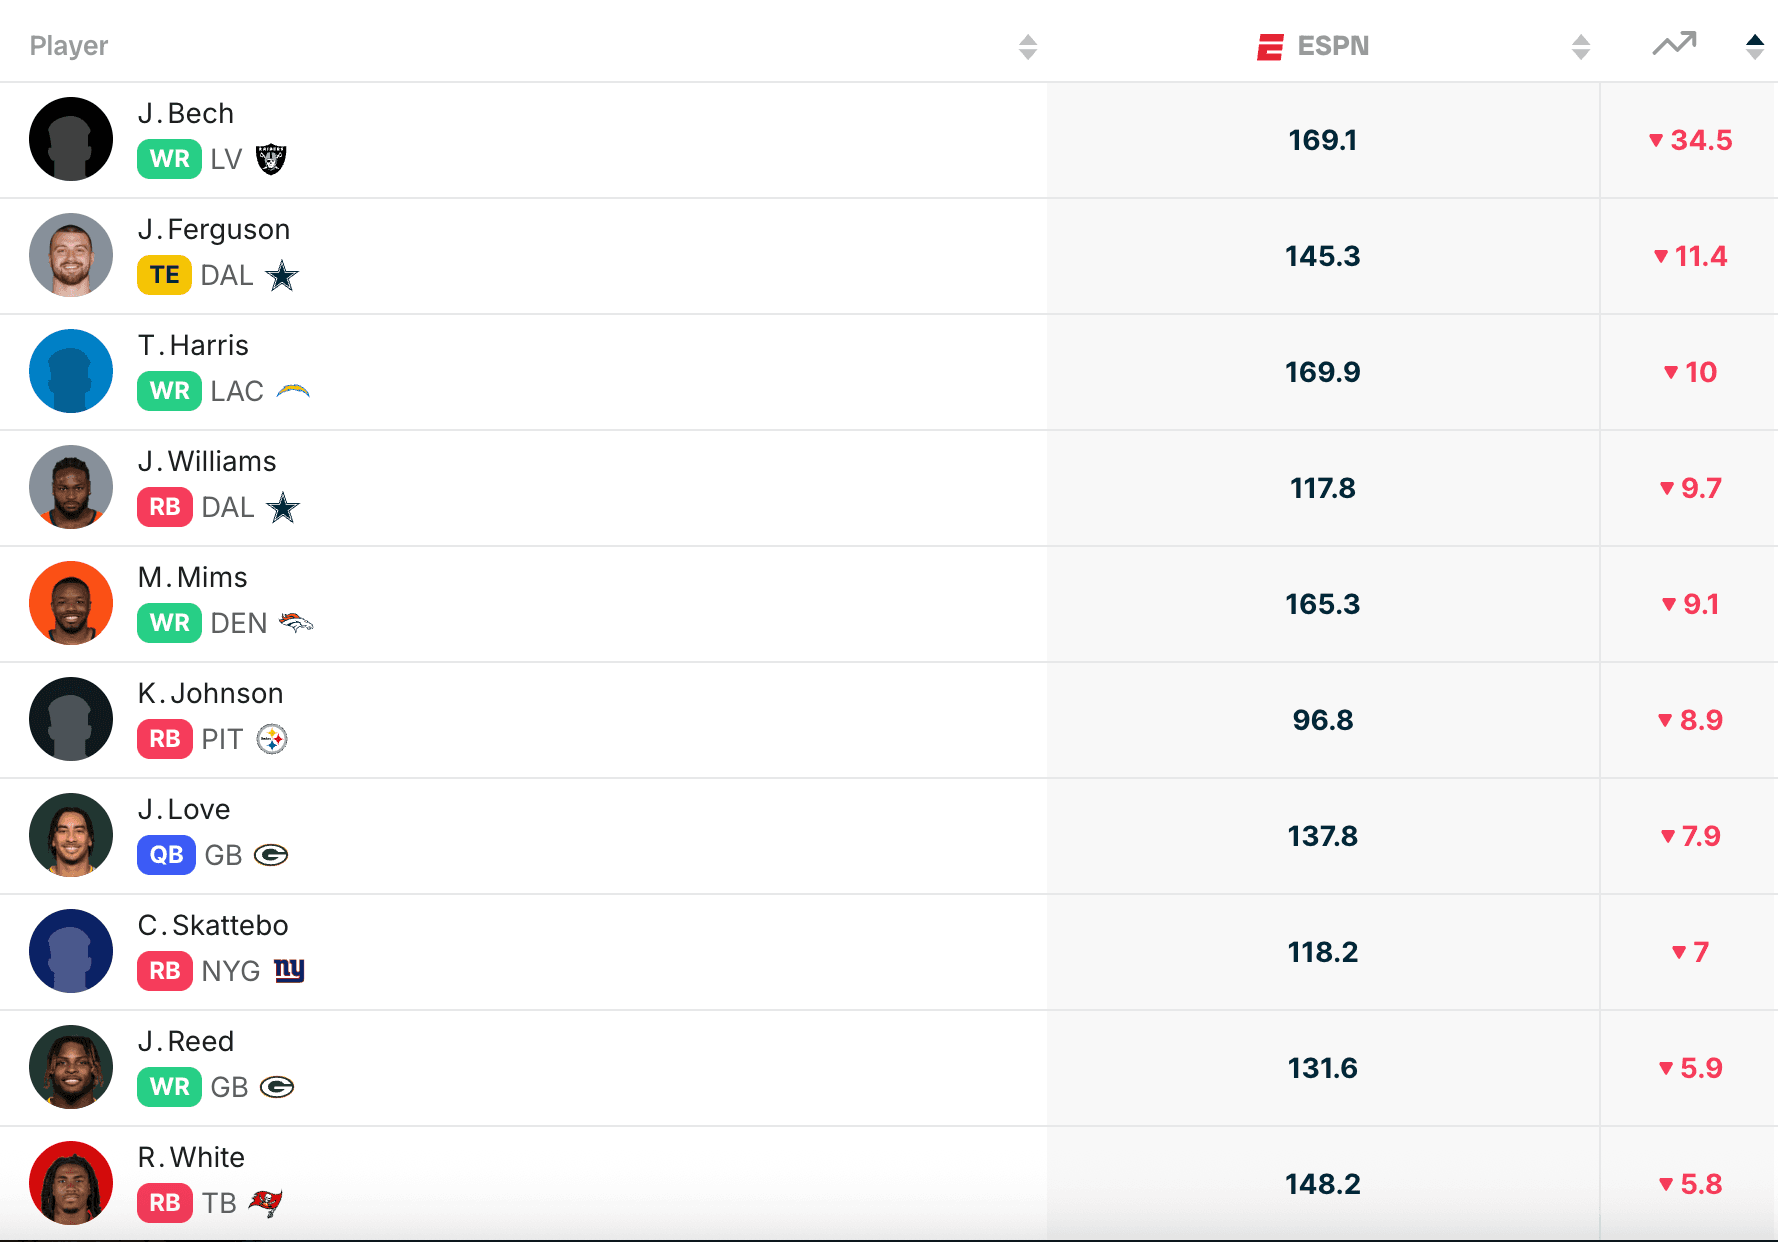Sort table by Player column arrows
1778x1242 pixels.
[1027, 47]
